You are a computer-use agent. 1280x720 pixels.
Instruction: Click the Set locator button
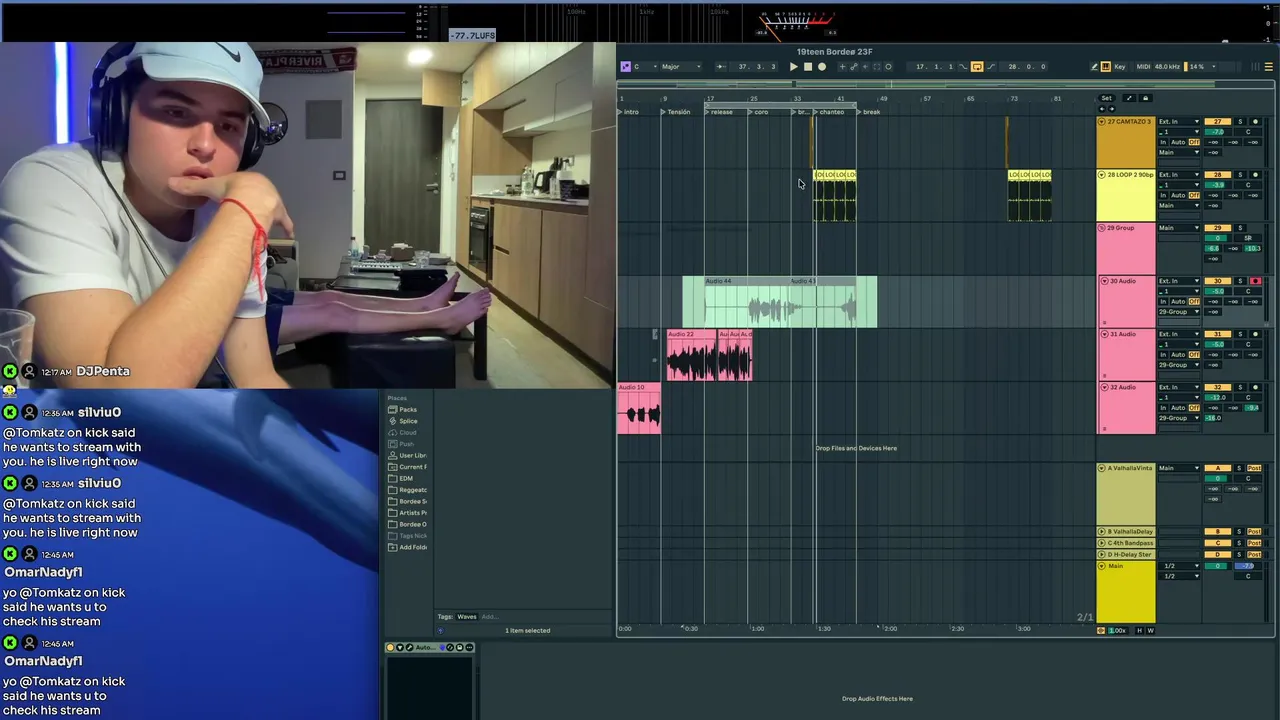point(1107,98)
